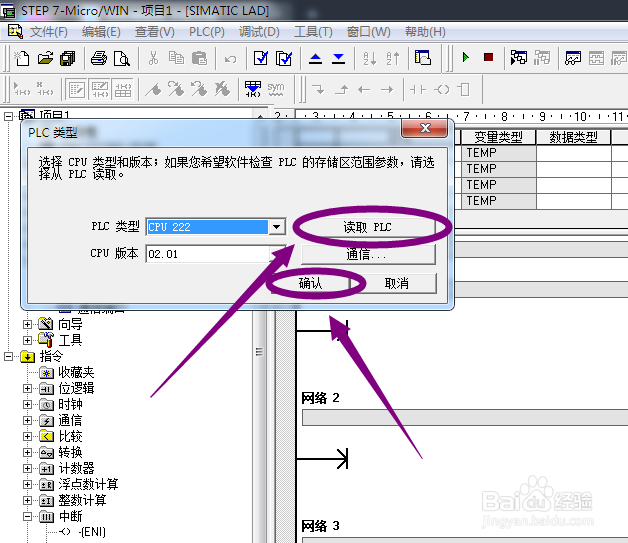Click the green RUN mode icon
The width and height of the screenshot is (628, 543).
pyautogui.click(x=466, y=58)
